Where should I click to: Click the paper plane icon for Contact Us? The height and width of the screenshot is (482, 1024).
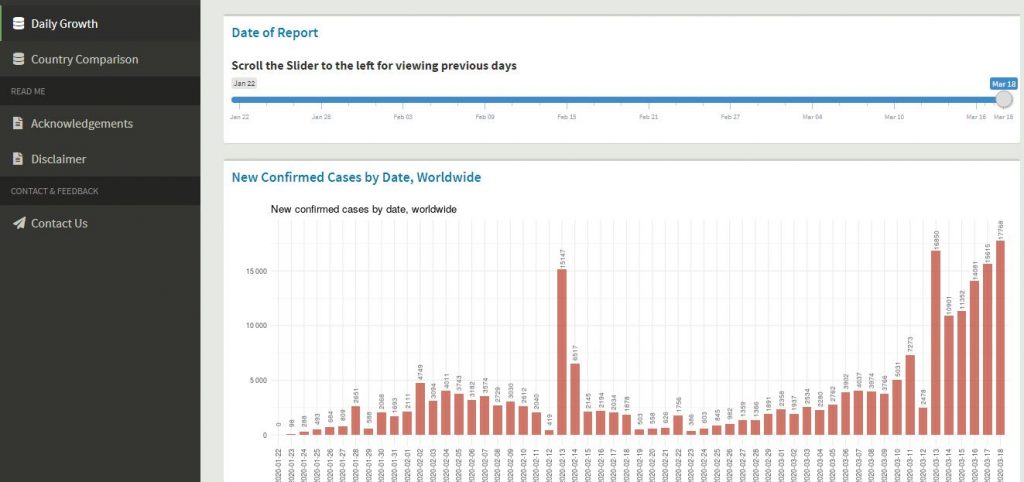click(x=18, y=223)
